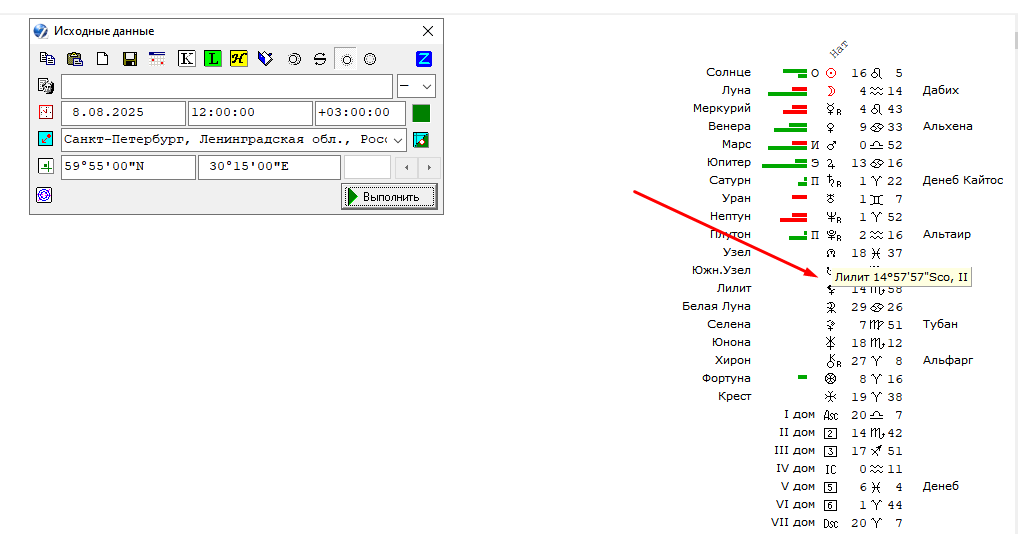Screen dimensions: 1018x534
Task: Click the Paste clipboard icon
Action: coord(75,59)
